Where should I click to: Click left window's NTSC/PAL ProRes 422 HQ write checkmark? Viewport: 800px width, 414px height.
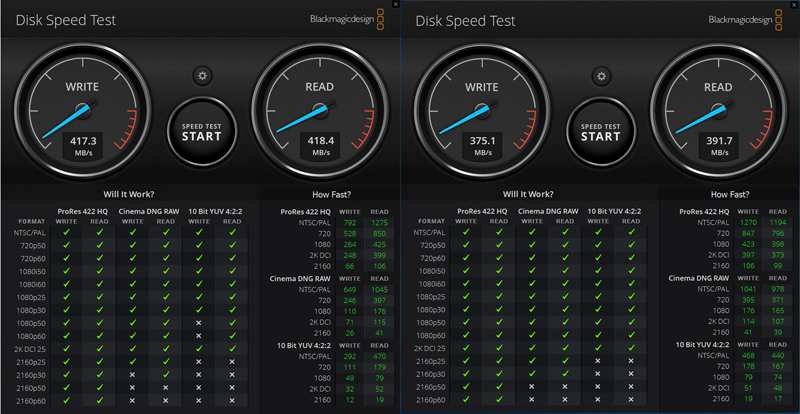tap(66, 232)
